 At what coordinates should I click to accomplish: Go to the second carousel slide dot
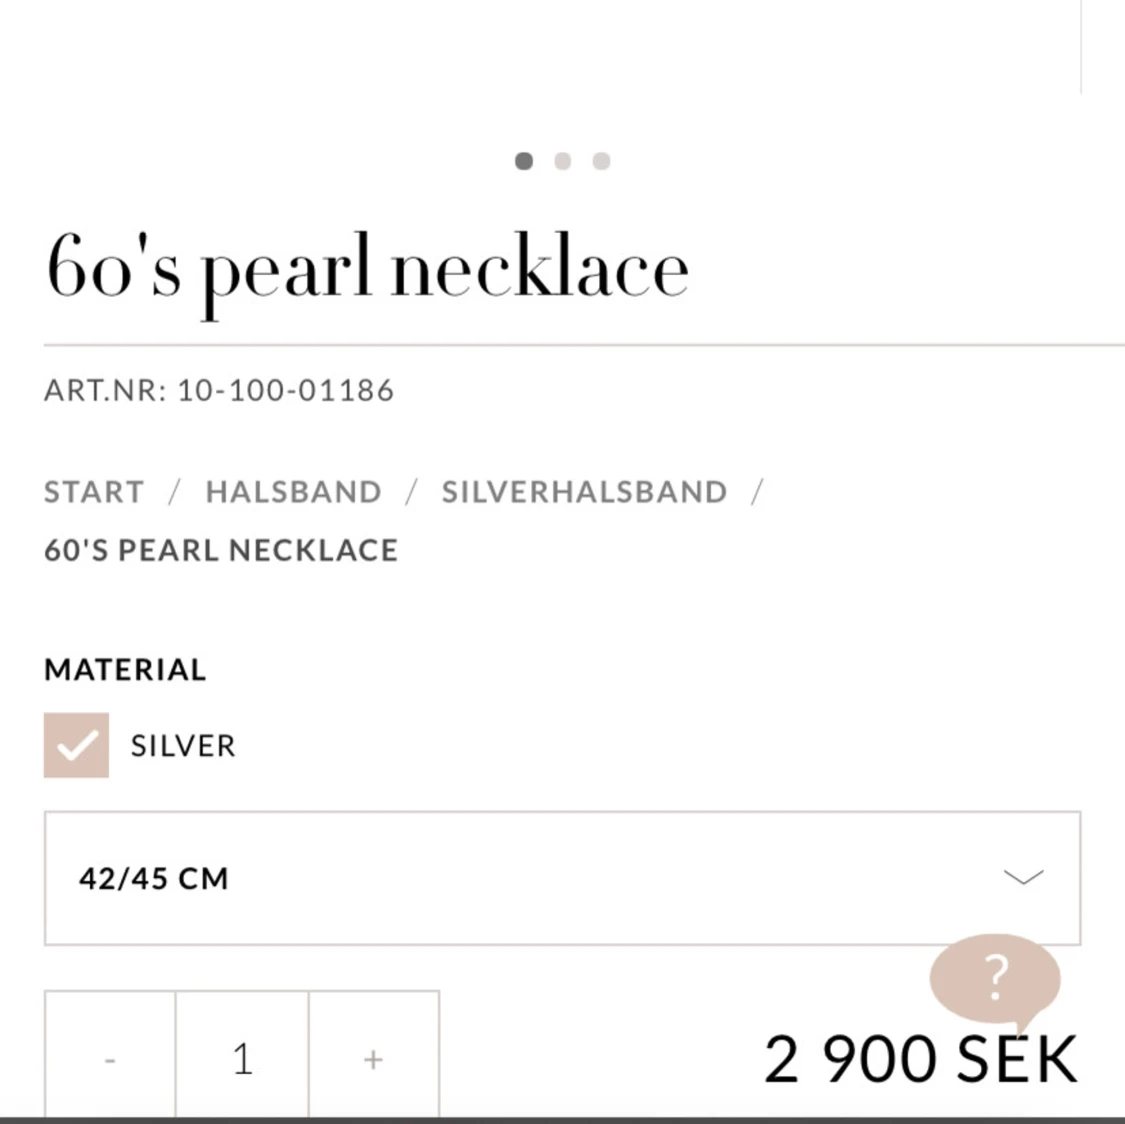point(562,161)
